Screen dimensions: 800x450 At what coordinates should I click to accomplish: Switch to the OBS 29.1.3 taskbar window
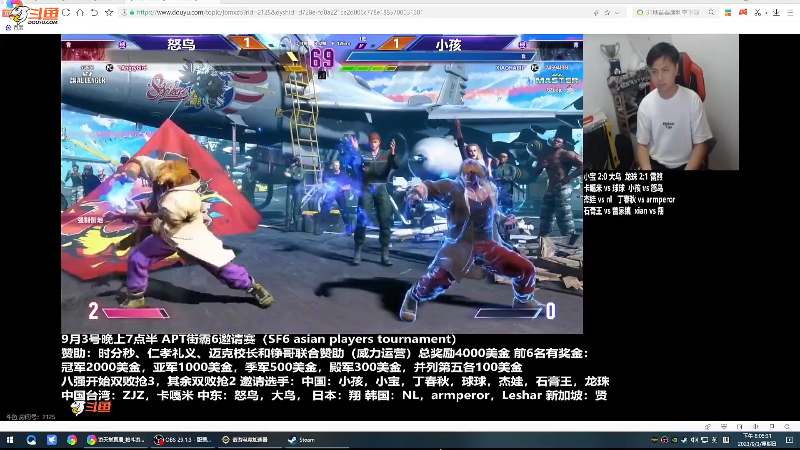coord(183,439)
